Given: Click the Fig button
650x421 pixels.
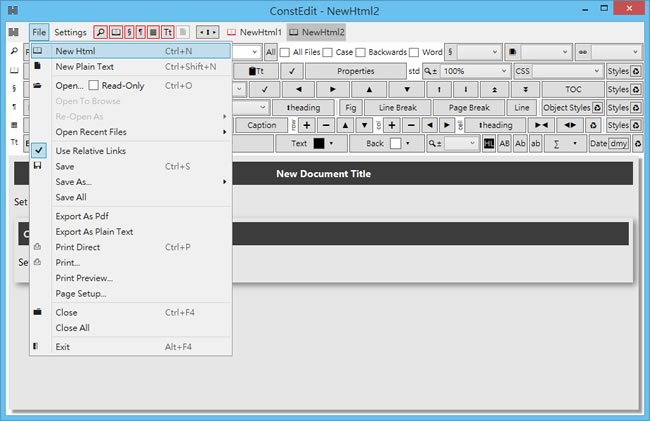Looking at the screenshot, I should point(350,108).
